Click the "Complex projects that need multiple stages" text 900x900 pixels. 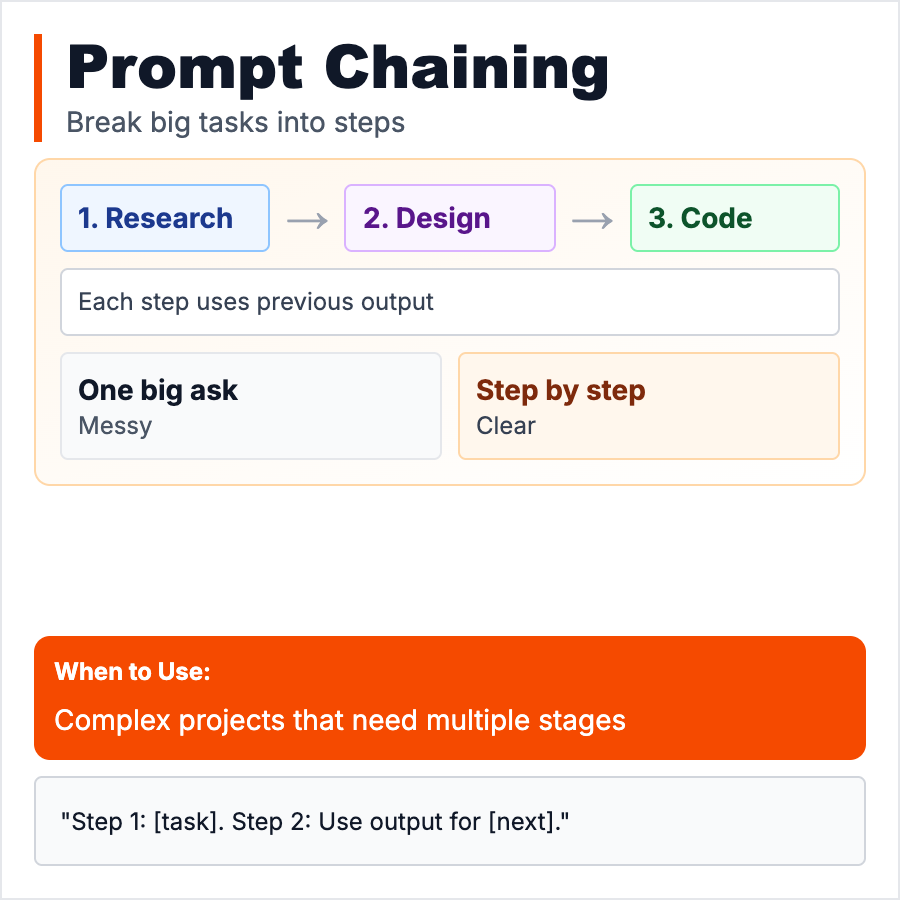[x=340, y=720]
